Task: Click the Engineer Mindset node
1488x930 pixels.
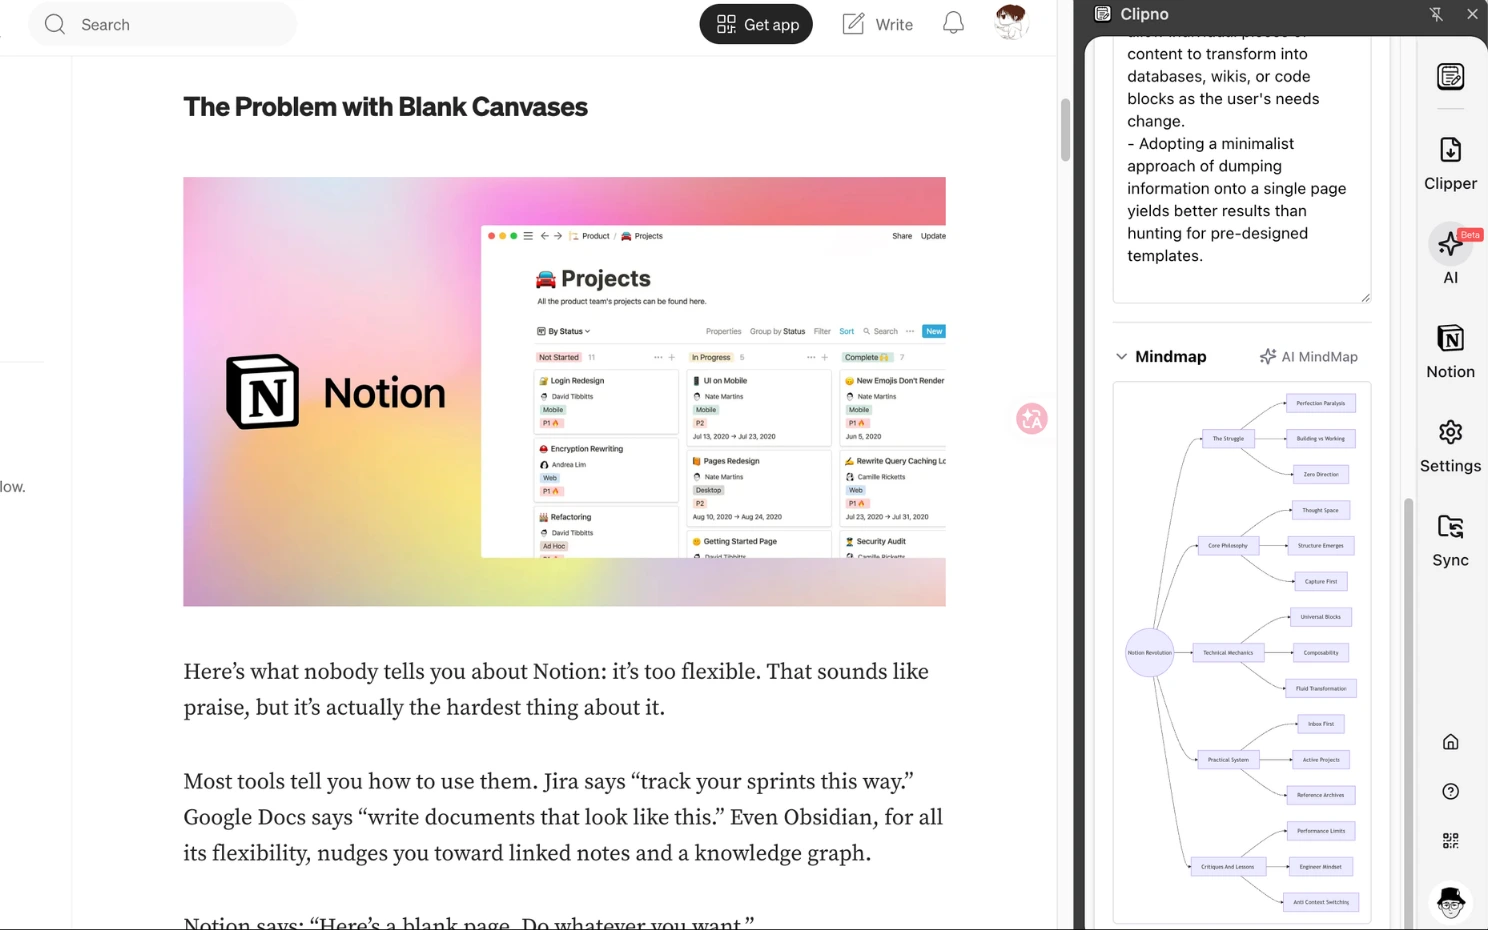Action: (1321, 867)
